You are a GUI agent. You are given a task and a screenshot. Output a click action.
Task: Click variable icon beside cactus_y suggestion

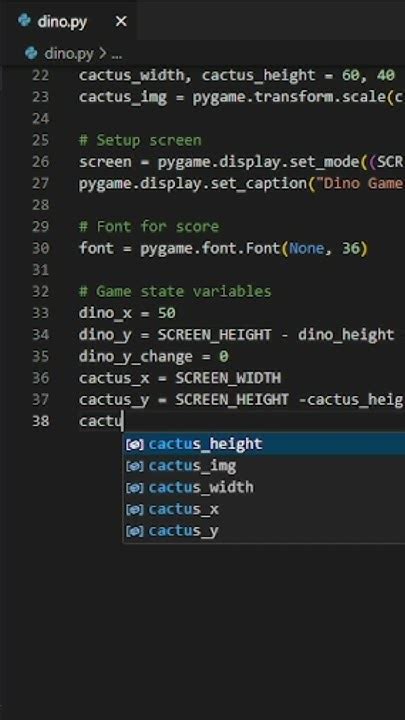135,531
